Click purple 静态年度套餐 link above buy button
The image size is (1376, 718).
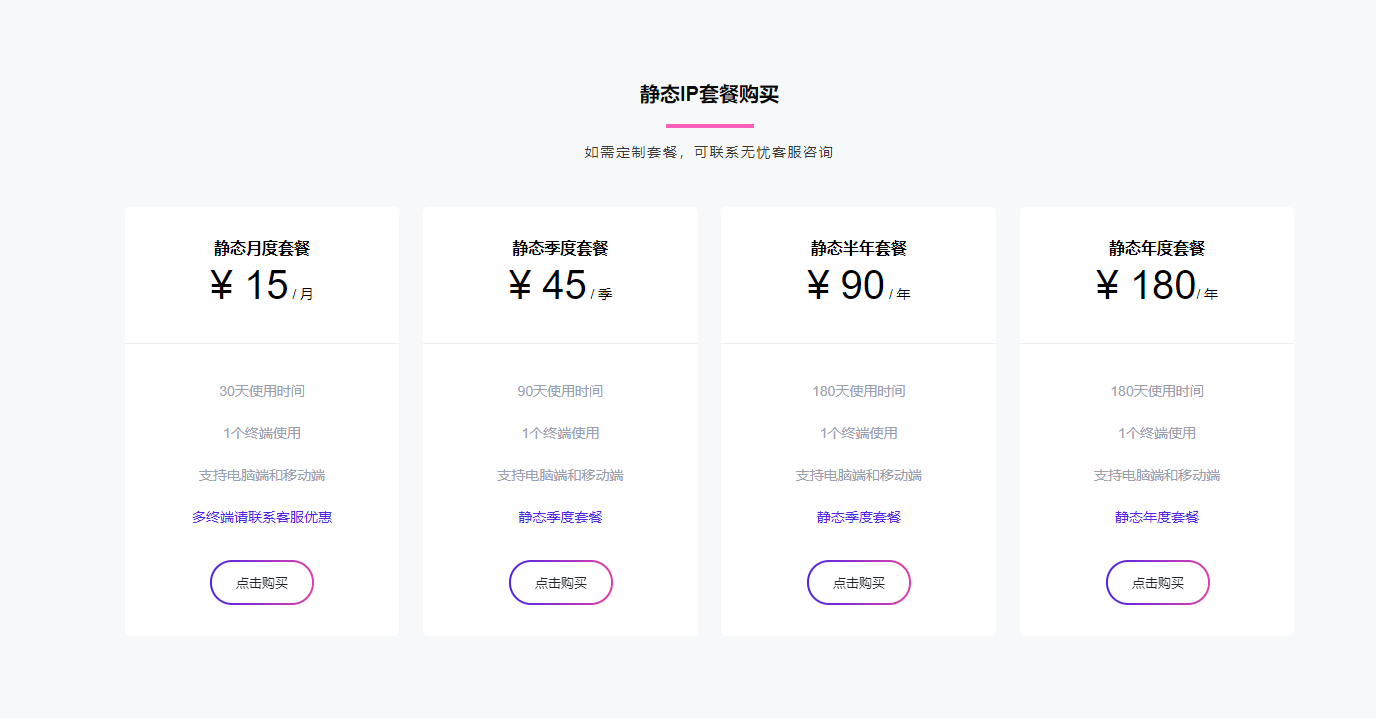pos(1157,517)
